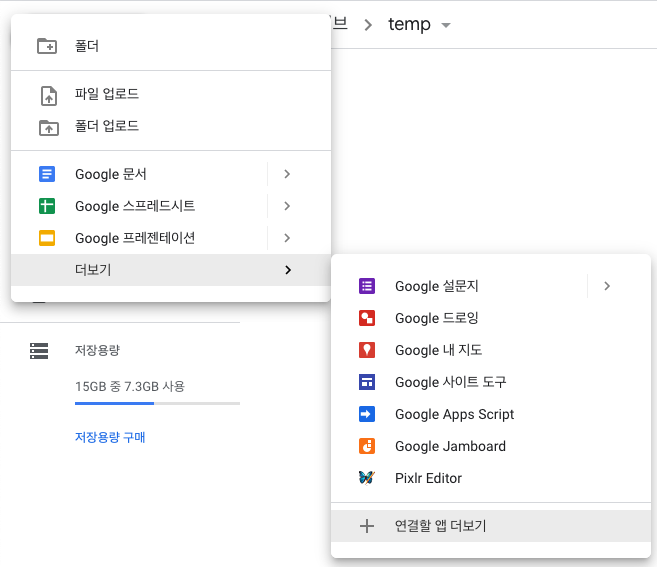Click the Google Apps Script arrow icon

click(x=367, y=414)
